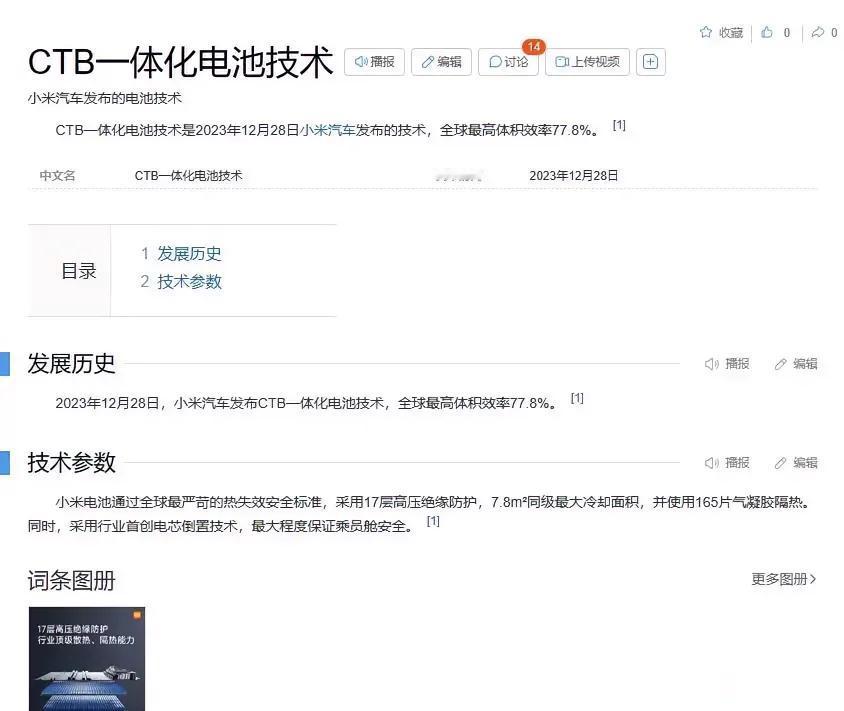The height and width of the screenshot is (711, 844).
Task: Open the 17层高压绝缘防护 album thumbnail
Action: tap(87, 659)
